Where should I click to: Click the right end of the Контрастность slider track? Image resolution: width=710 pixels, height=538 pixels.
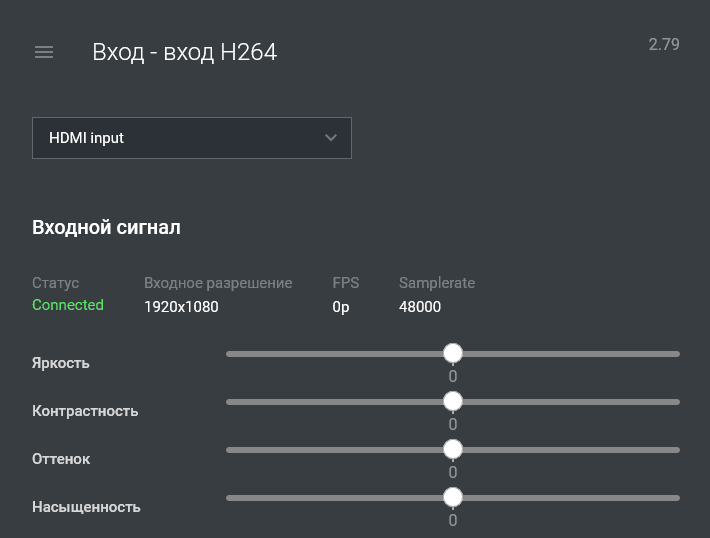676,402
